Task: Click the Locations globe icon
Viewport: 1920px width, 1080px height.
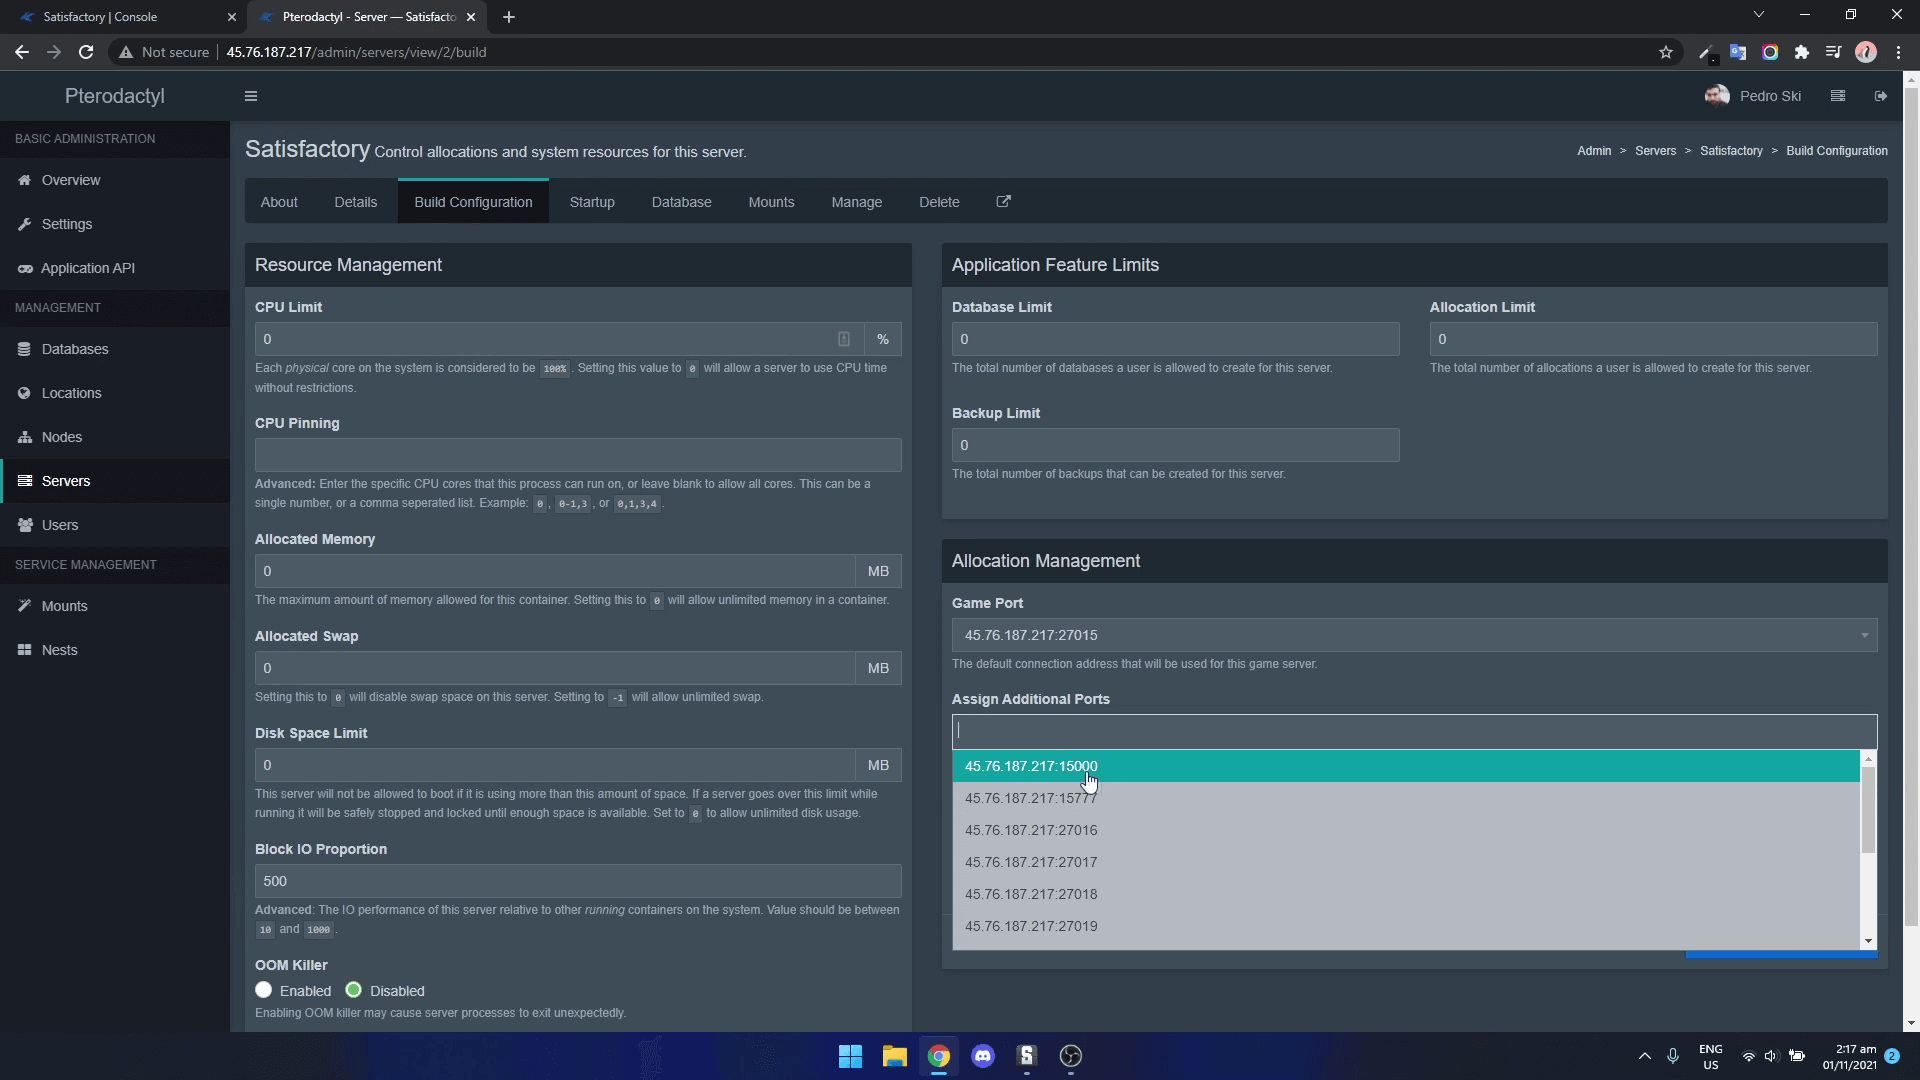Action: (24, 393)
